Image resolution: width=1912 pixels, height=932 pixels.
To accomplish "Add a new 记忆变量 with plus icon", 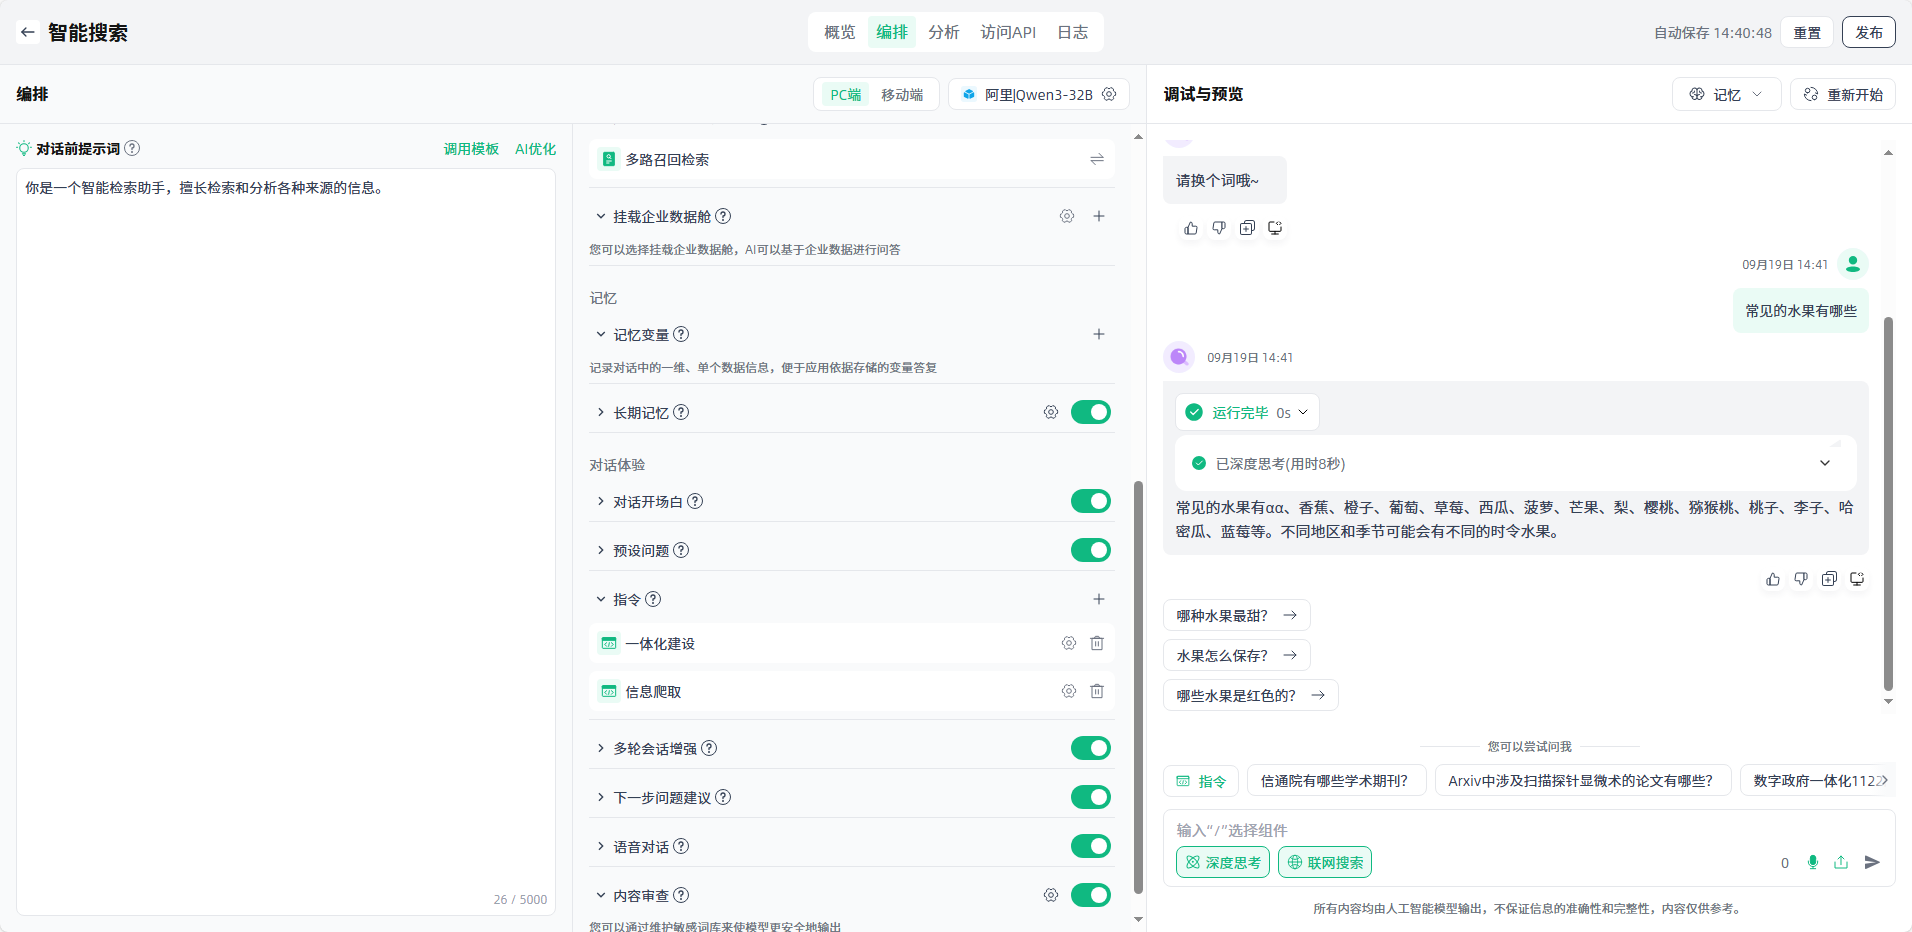I will (x=1098, y=334).
